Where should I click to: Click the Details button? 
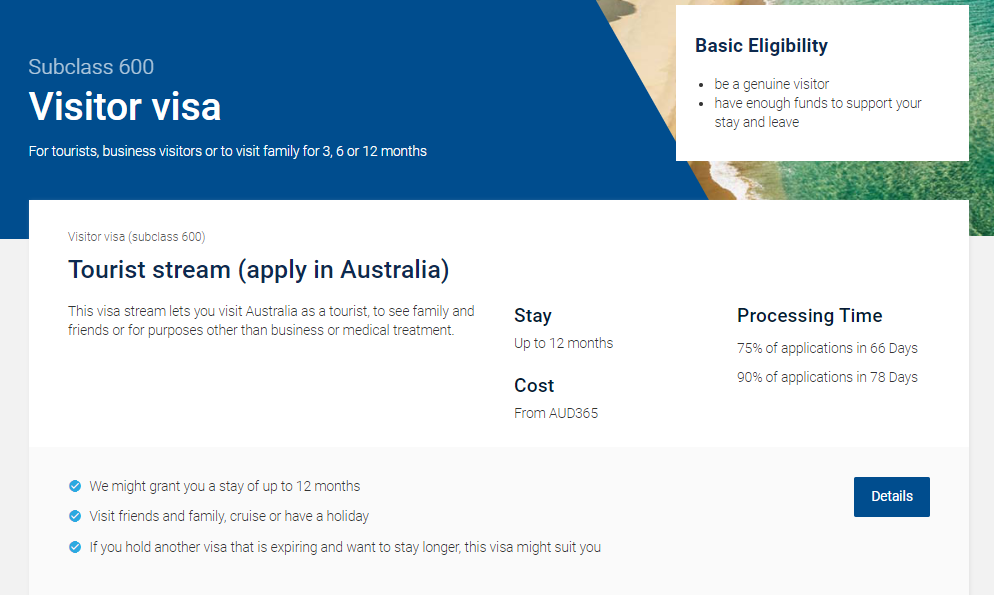point(891,497)
